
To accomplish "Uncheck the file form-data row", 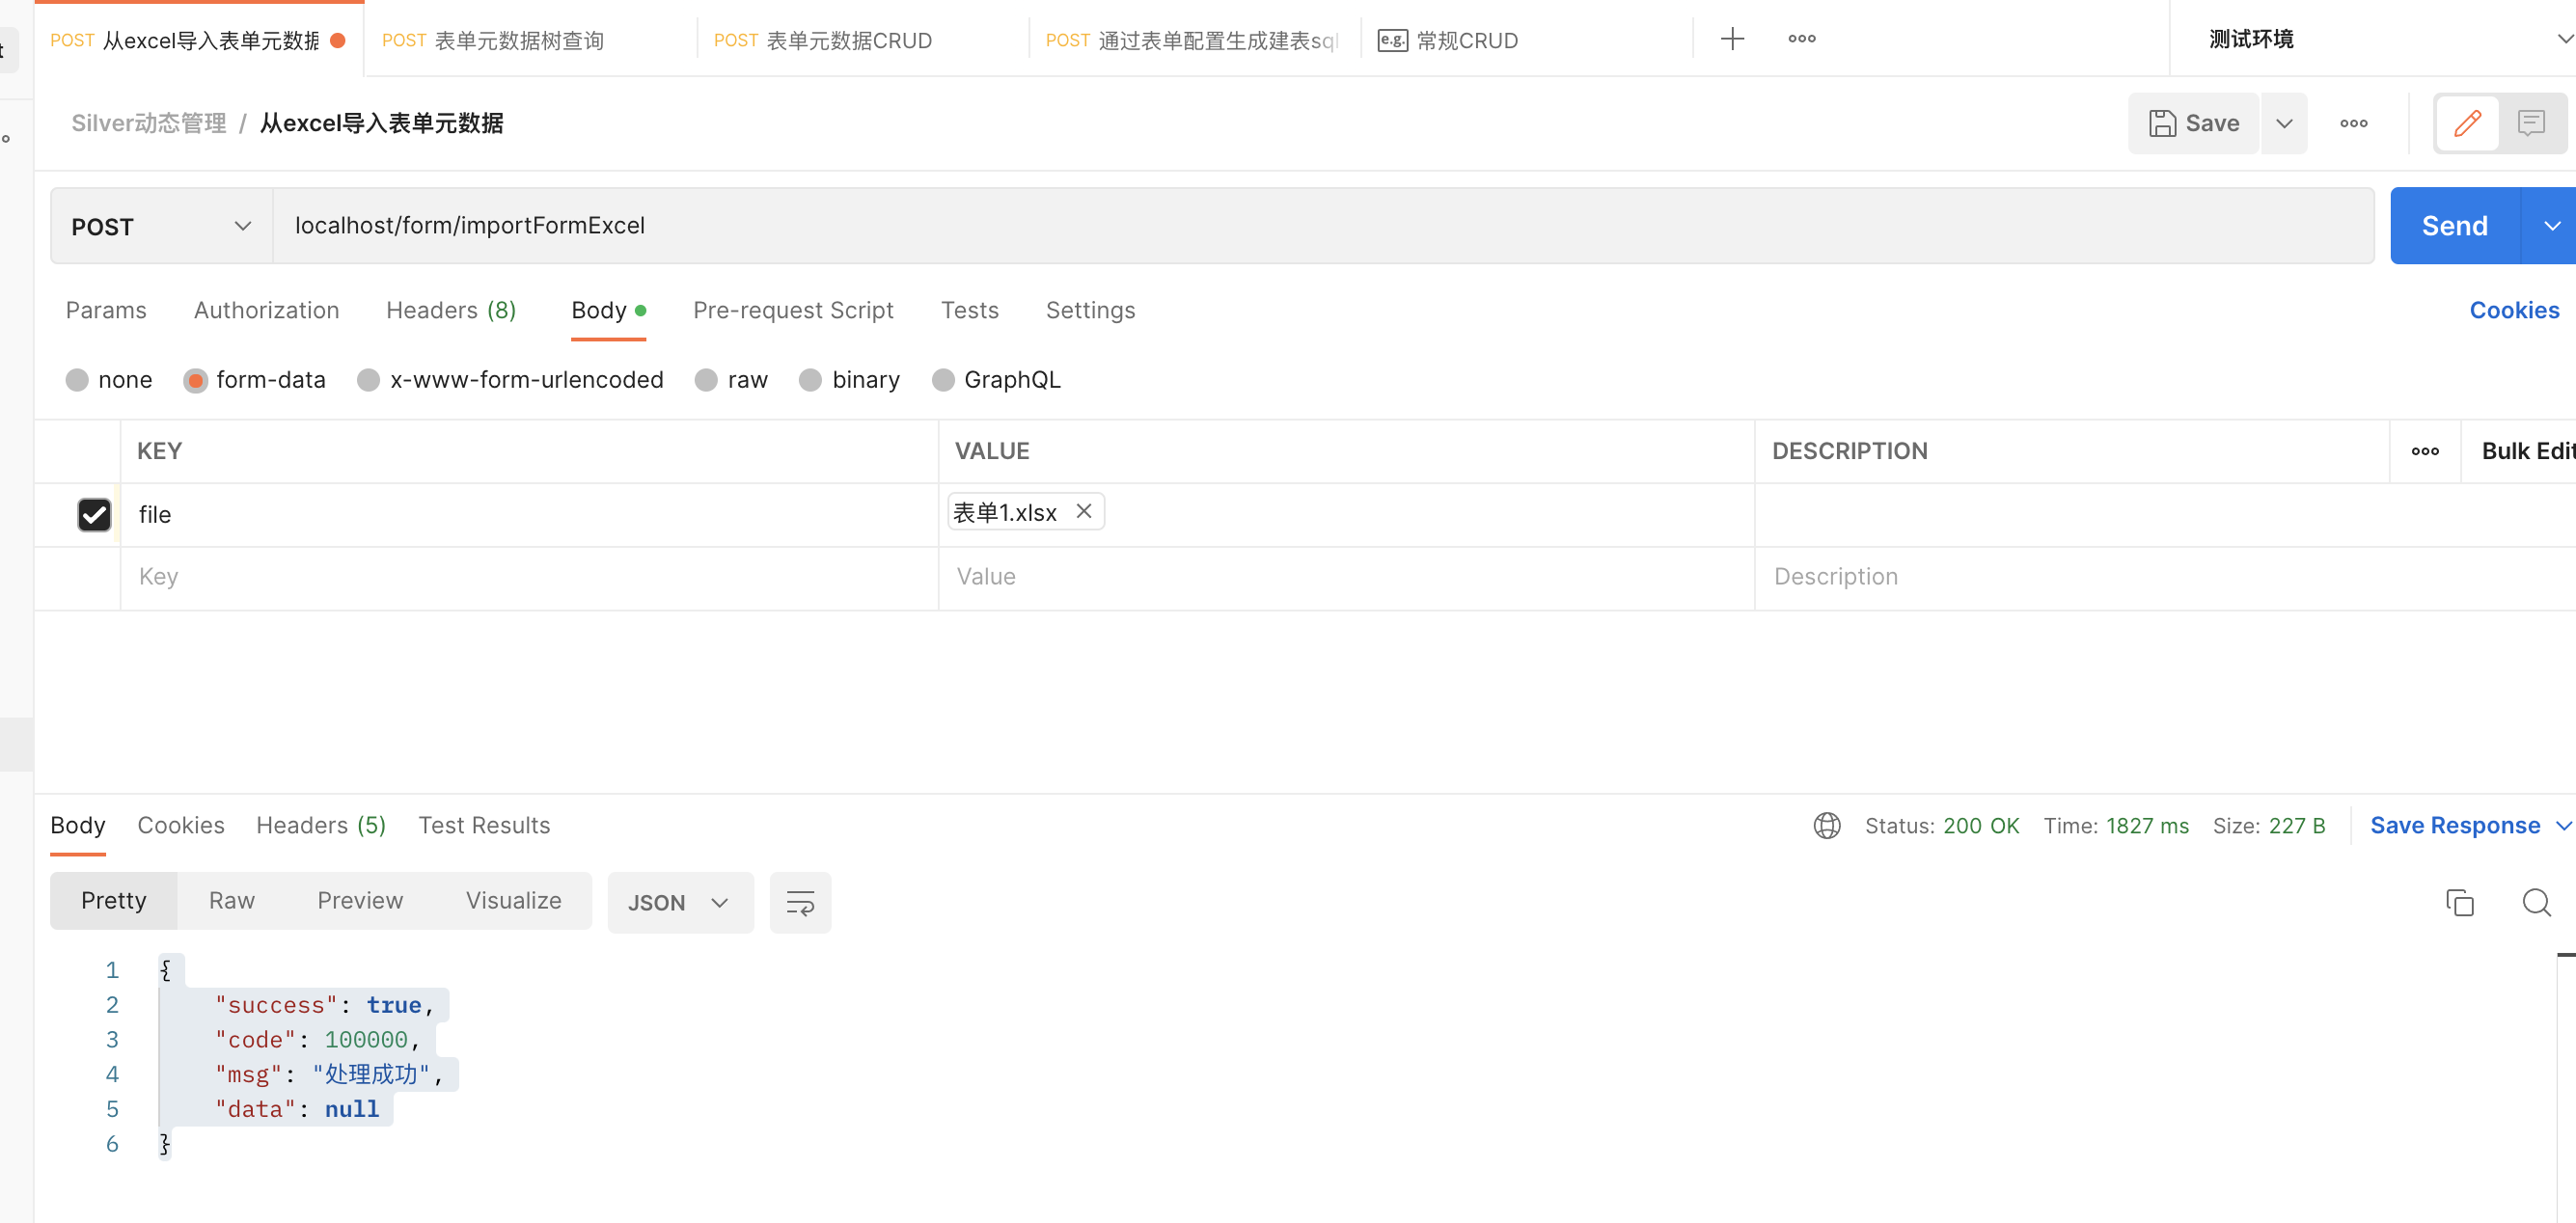I will (x=94, y=514).
